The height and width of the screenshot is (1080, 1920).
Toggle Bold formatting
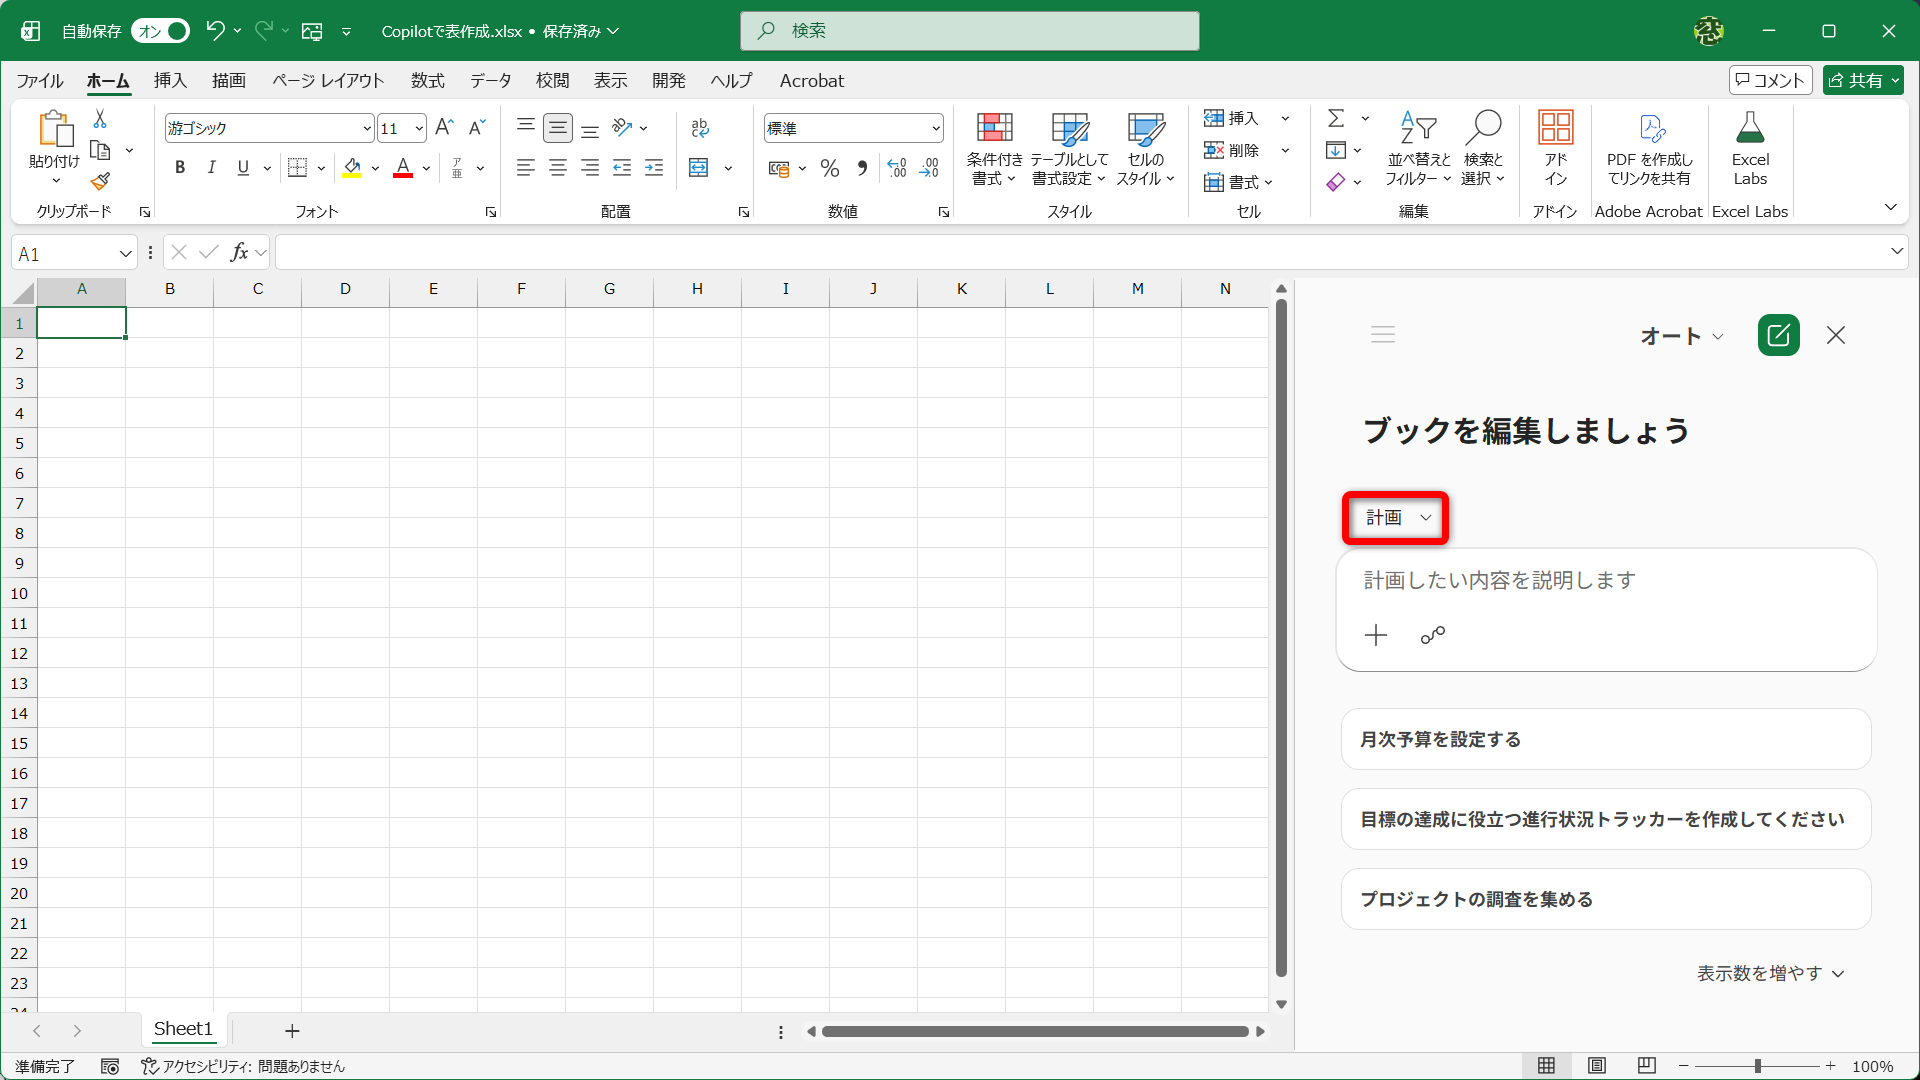click(180, 168)
